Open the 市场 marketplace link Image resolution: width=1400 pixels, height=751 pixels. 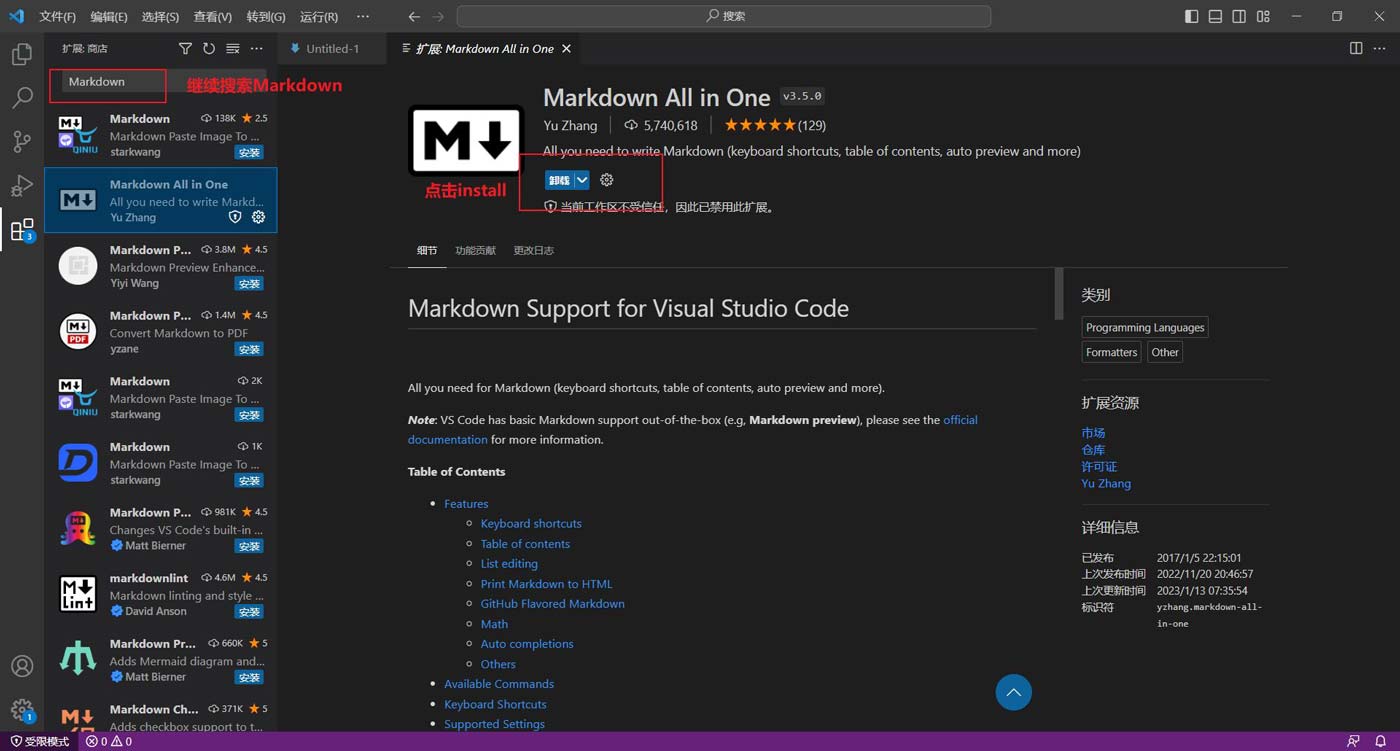(x=1093, y=433)
